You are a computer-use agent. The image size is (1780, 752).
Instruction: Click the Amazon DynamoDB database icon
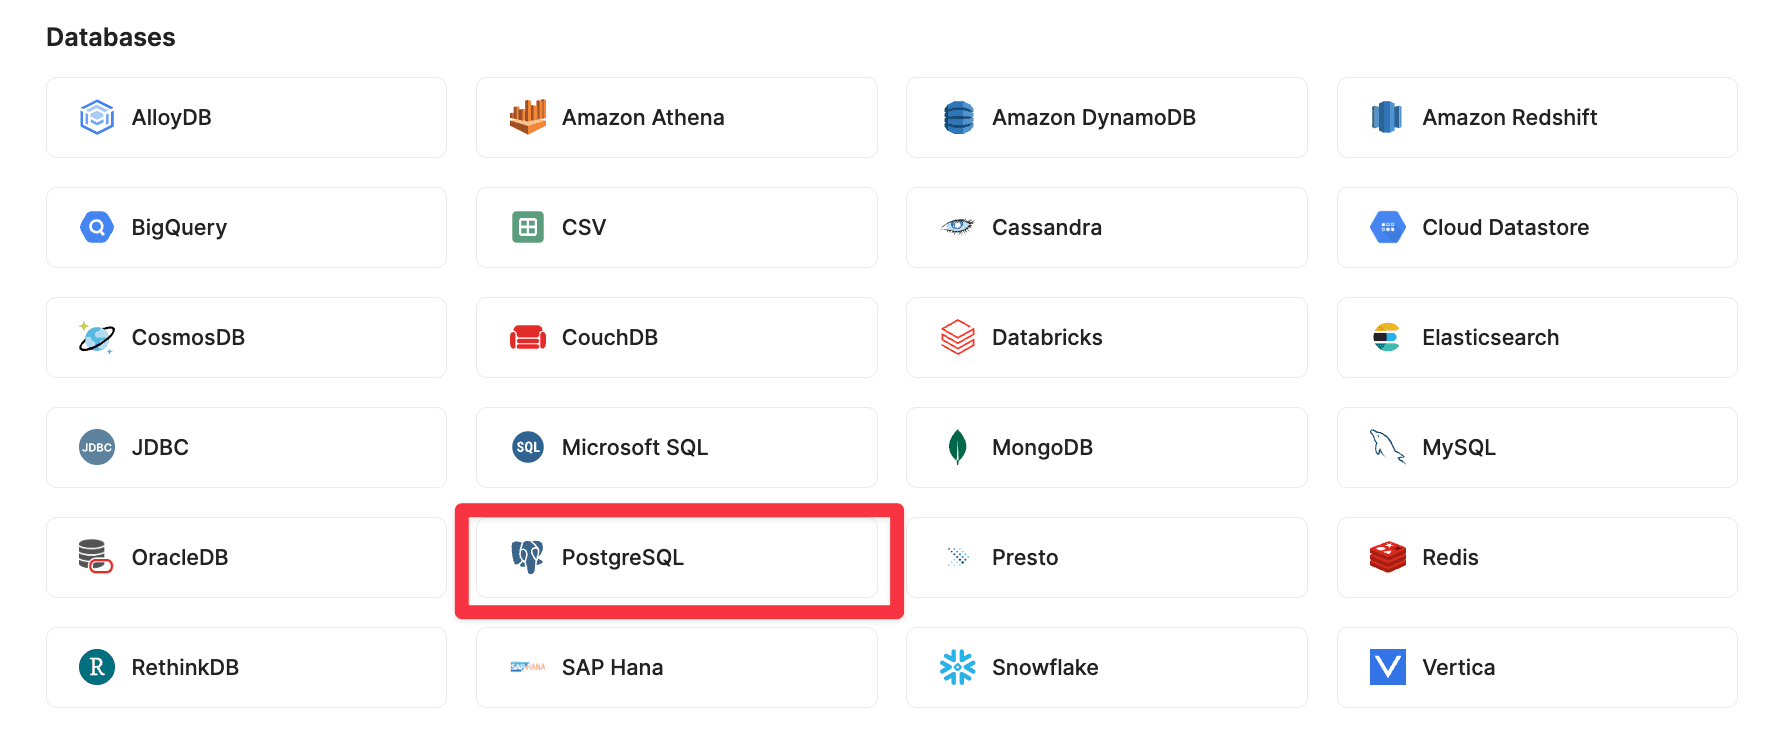click(x=957, y=117)
